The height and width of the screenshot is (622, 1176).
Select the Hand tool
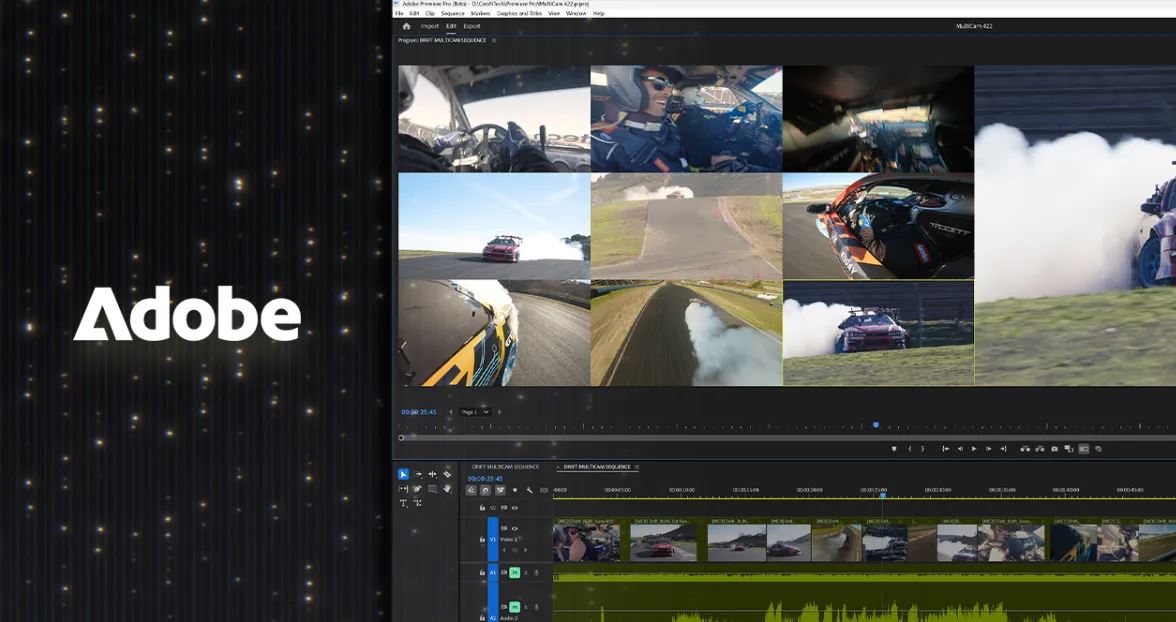tap(447, 489)
